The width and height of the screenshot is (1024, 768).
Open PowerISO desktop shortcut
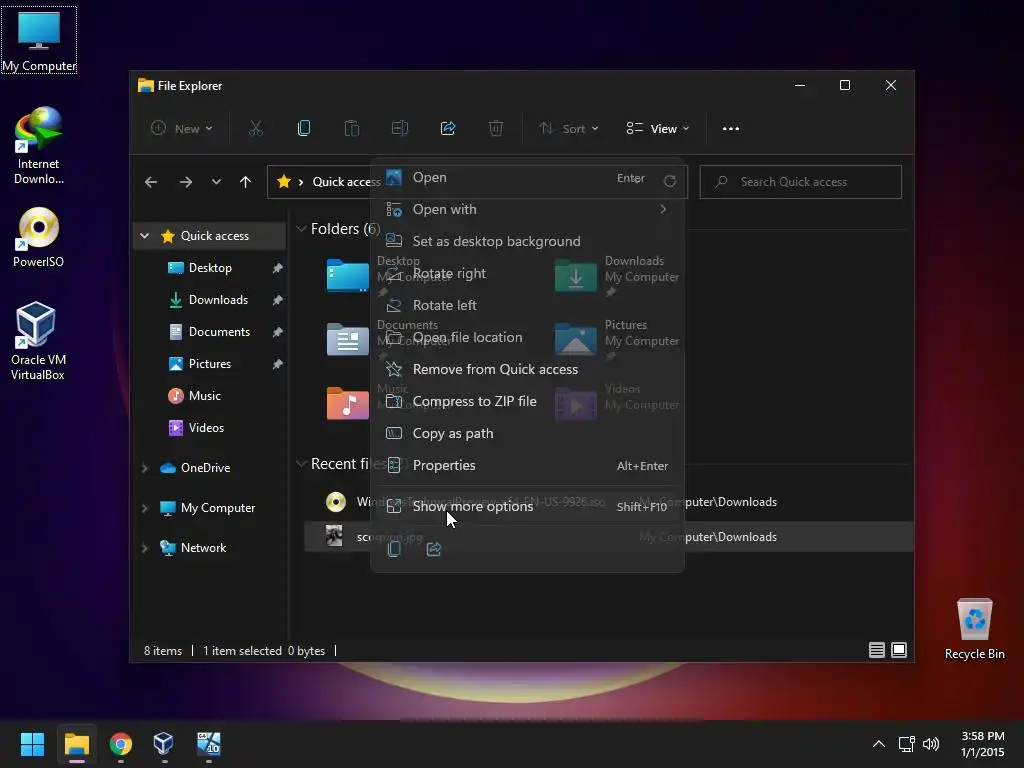click(39, 237)
